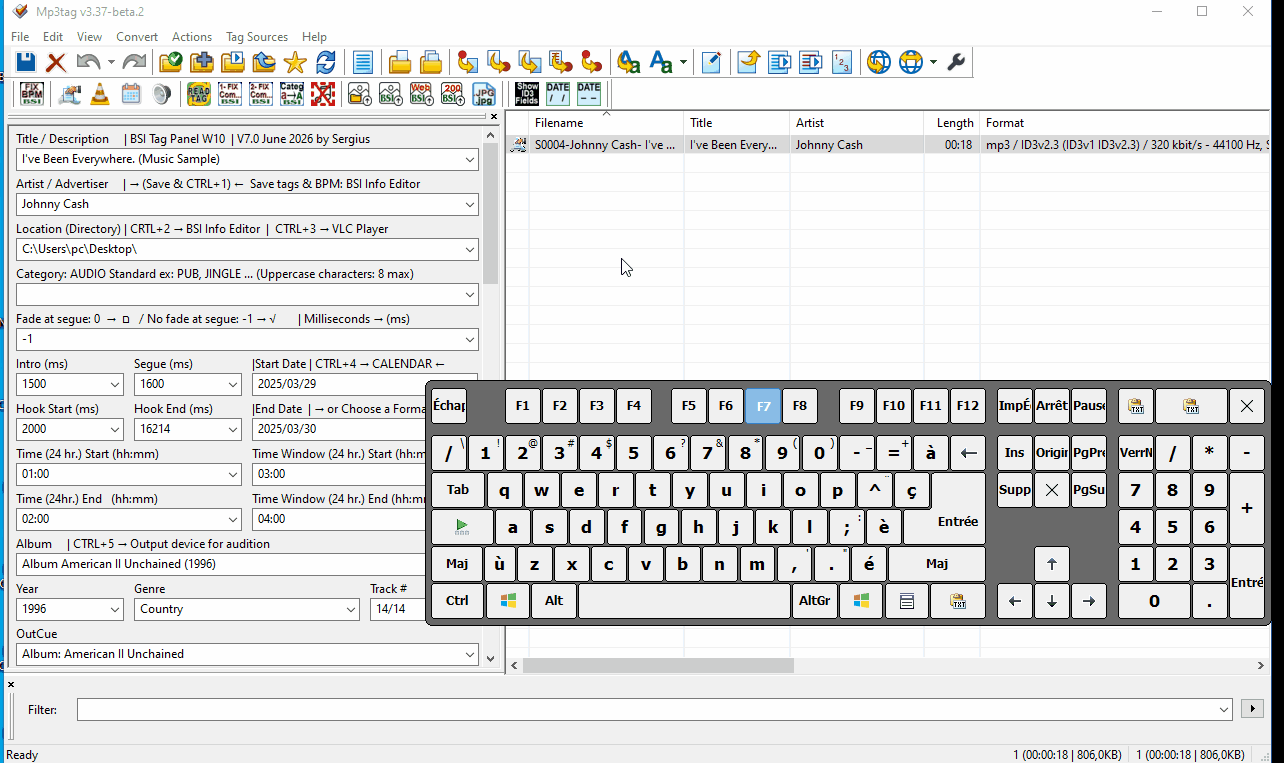The width and height of the screenshot is (1284, 763).
Task: Expand the Title / Description dropdown
Action: pyautogui.click(x=470, y=159)
